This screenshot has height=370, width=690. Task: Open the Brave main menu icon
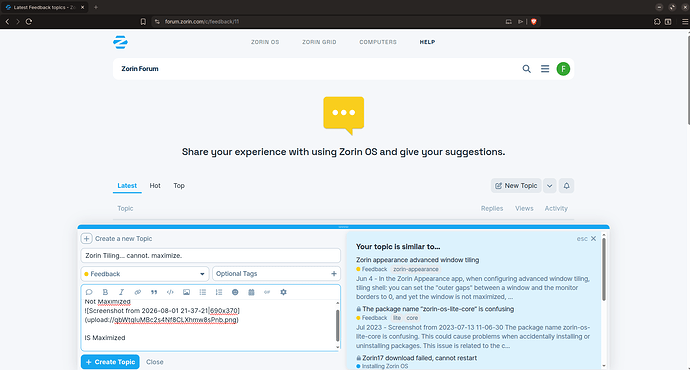coord(685,22)
